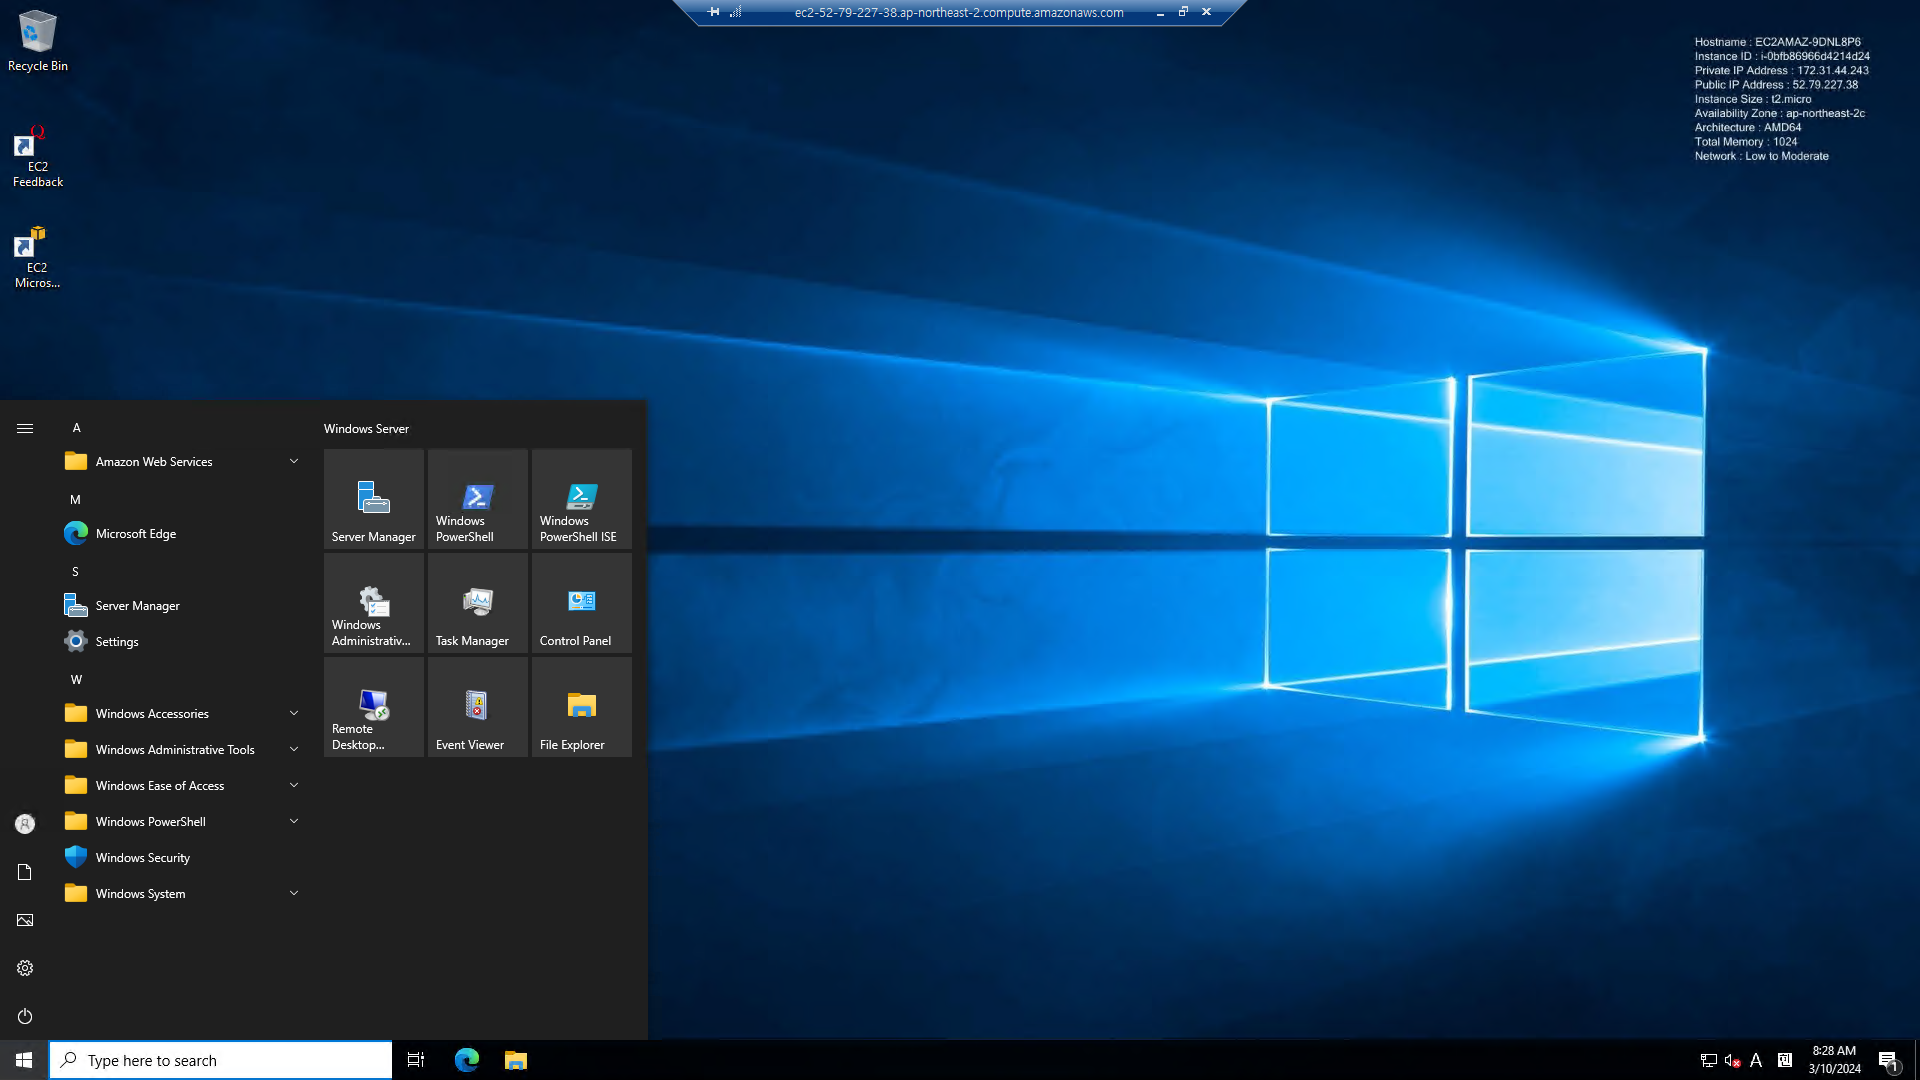Click the Windows Server group title
The height and width of the screenshot is (1080, 1920).
[366, 429]
